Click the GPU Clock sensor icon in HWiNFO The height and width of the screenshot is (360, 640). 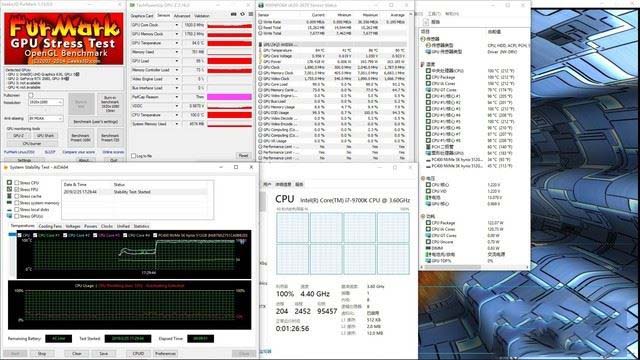pyautogui.click(x=260, y=67)
